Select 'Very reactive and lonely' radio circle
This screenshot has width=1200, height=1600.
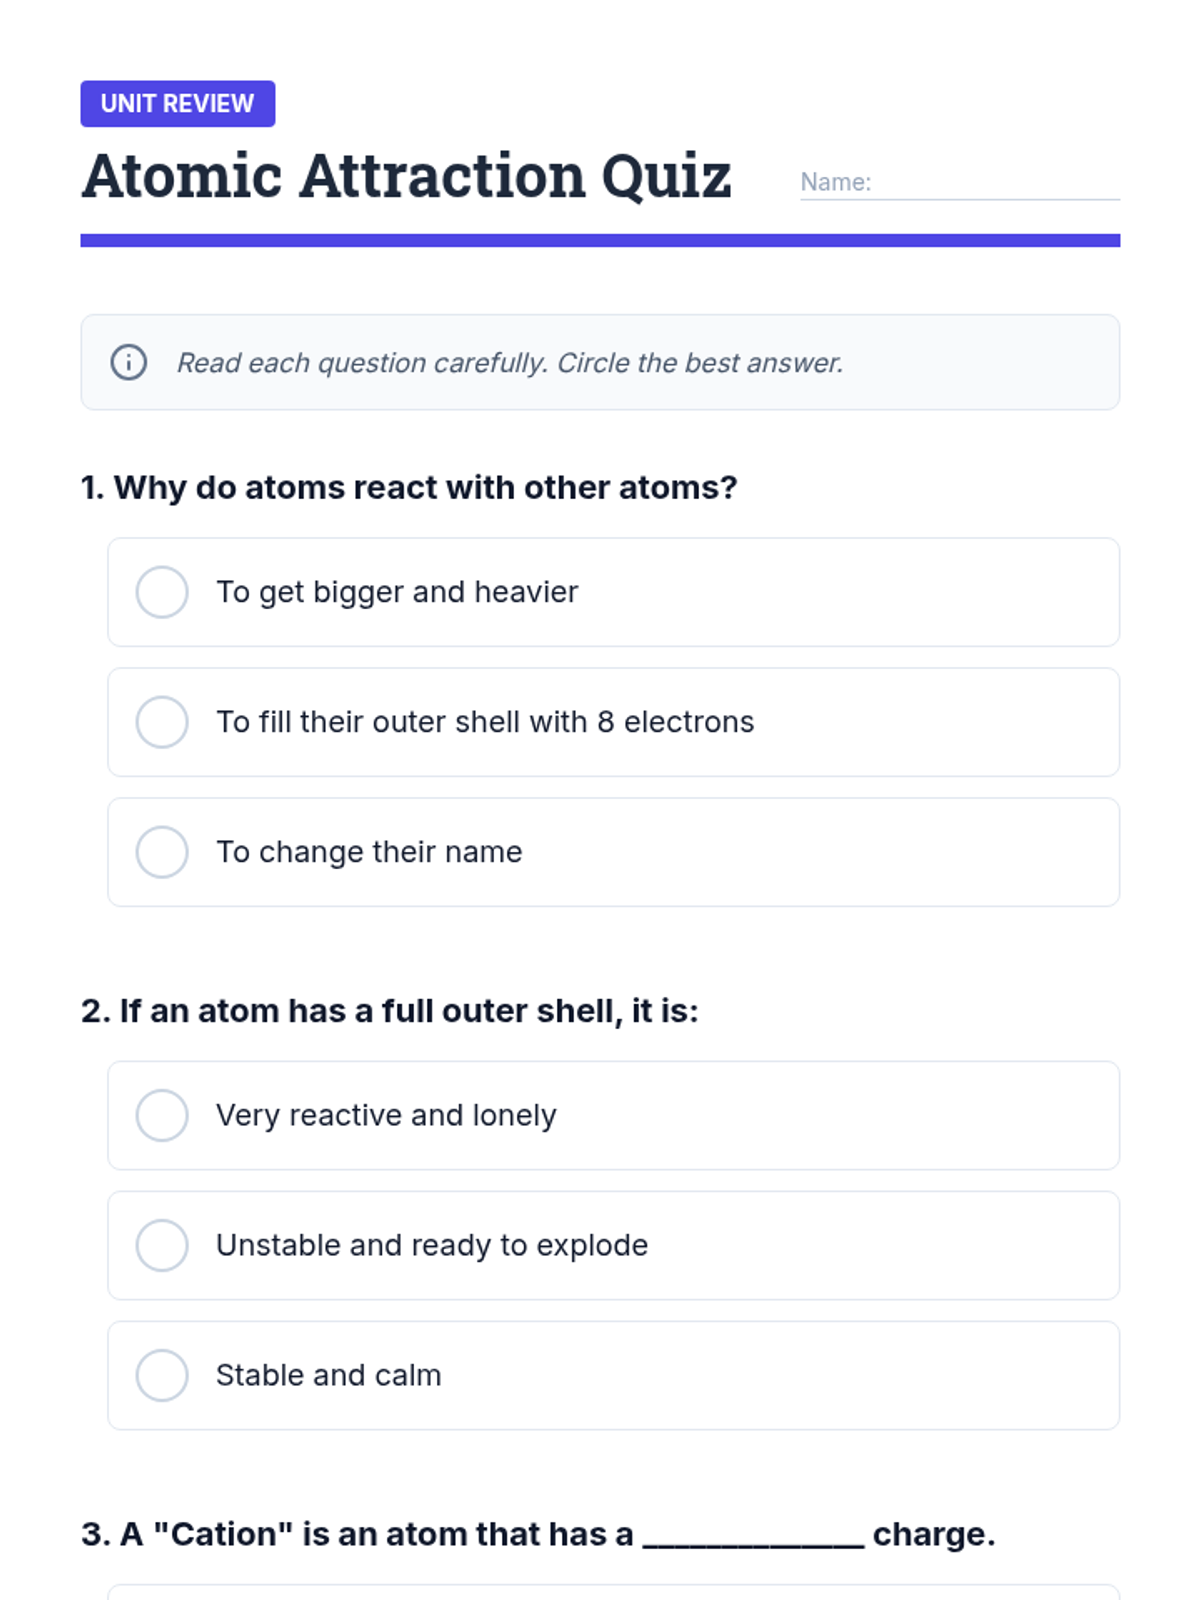click(162, 1115)
